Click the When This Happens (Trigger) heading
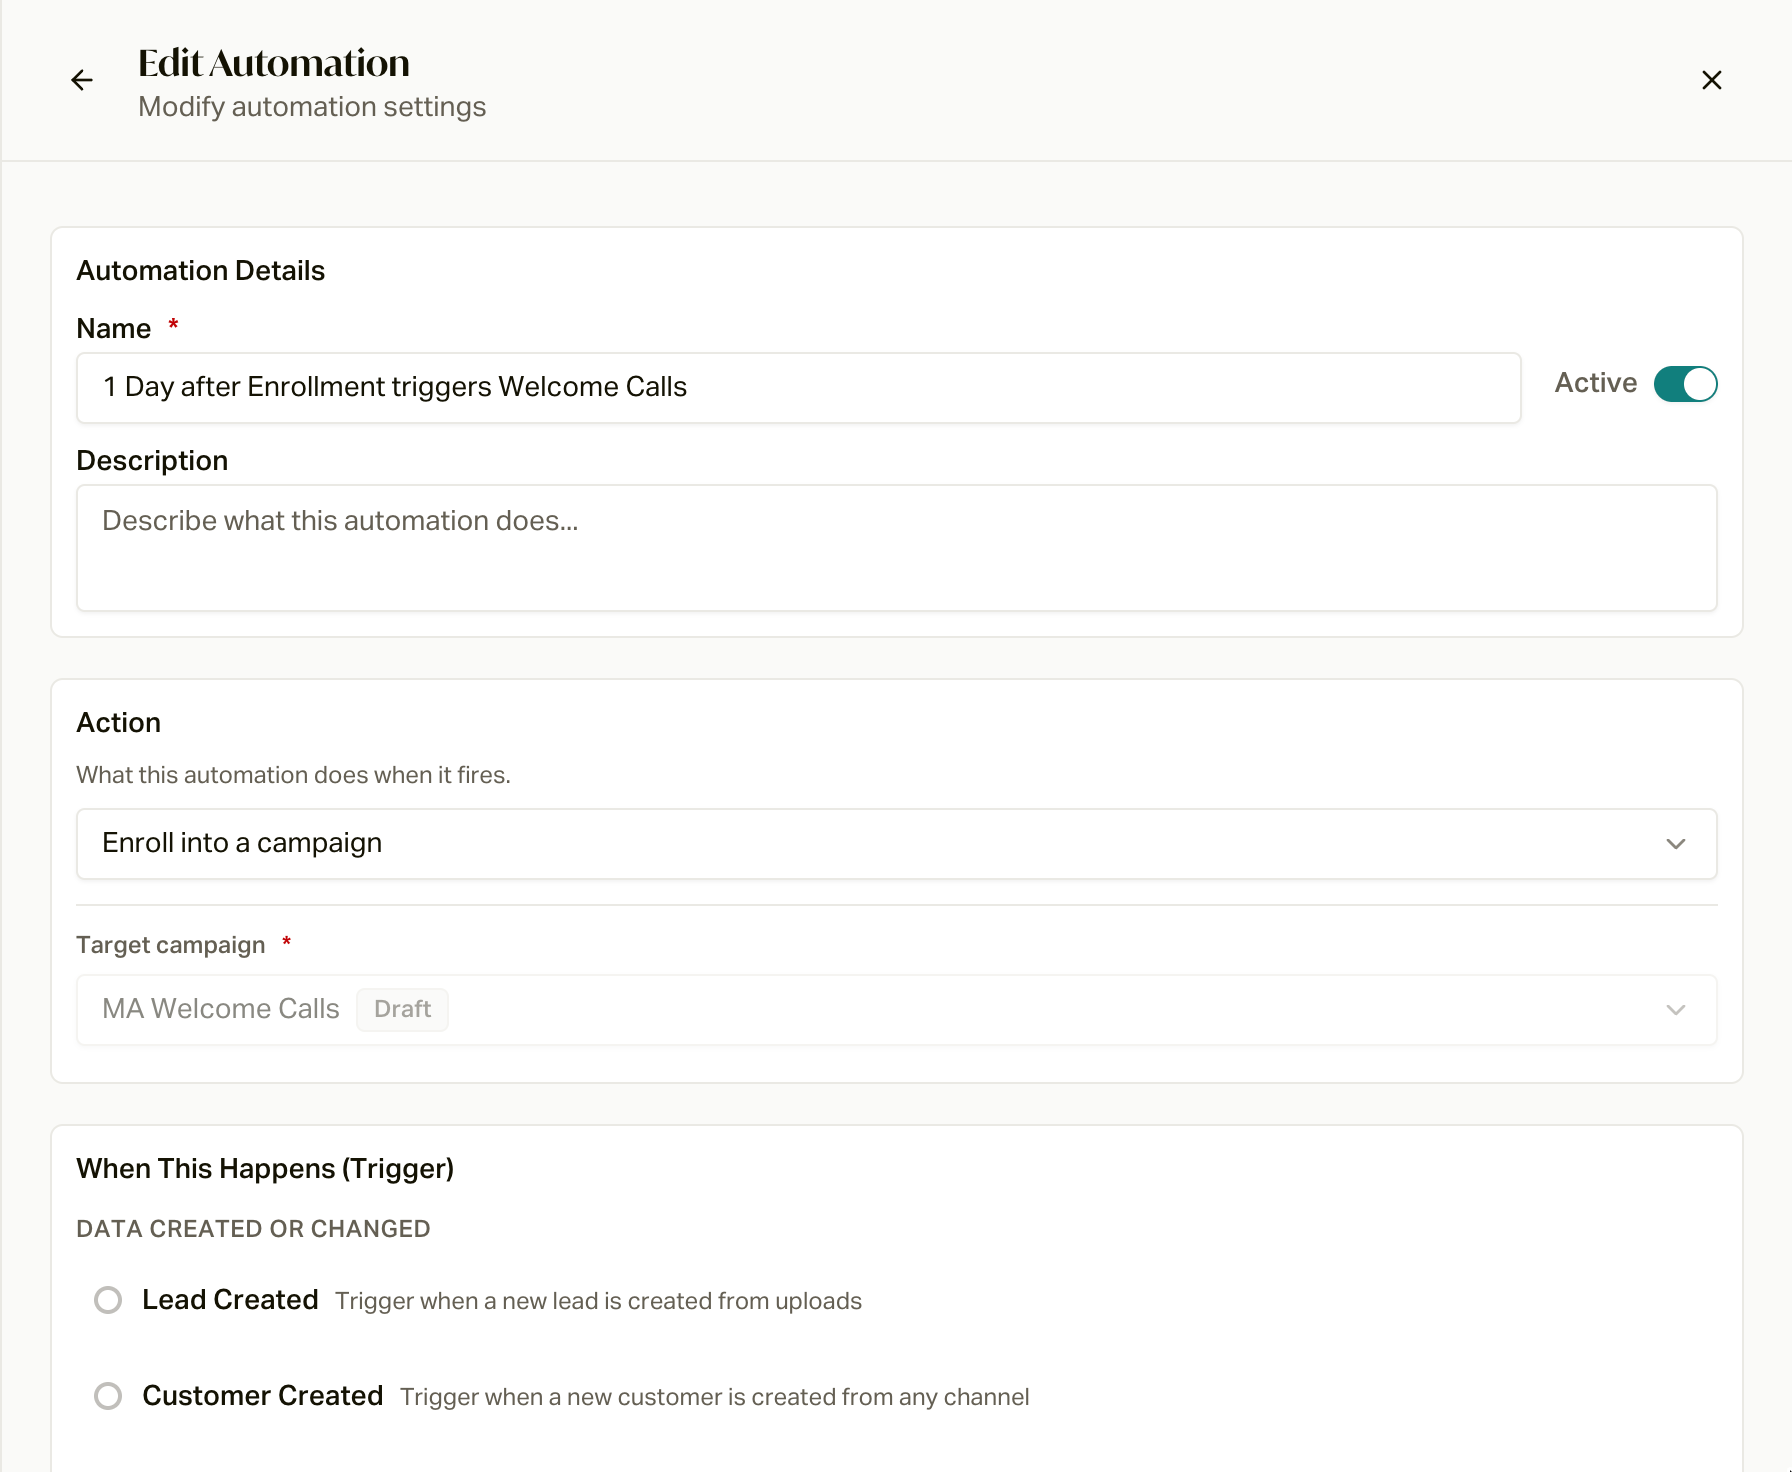Screen dimensions: 1792x1472 [x=265, y=1169]
